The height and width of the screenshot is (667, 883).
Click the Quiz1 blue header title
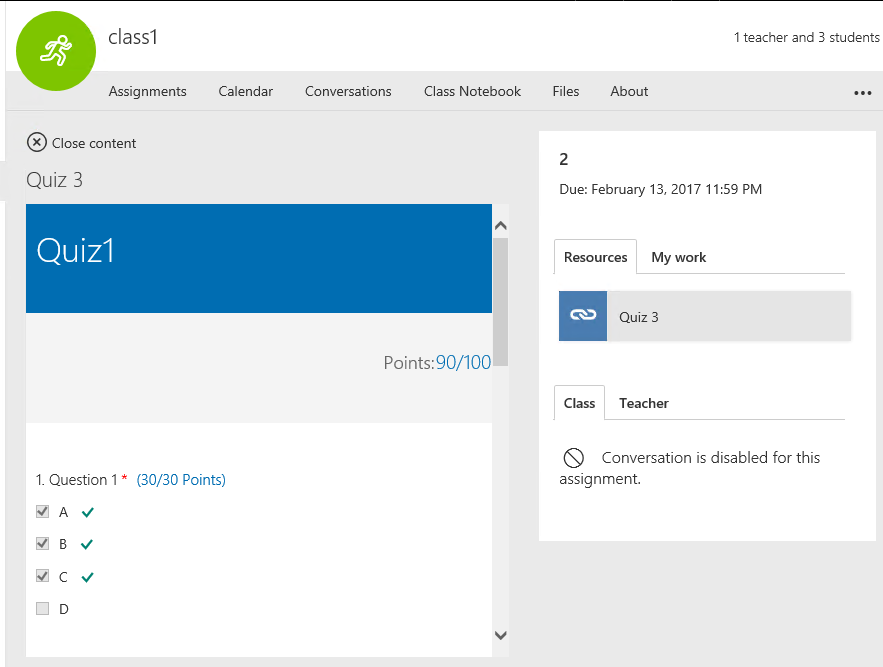click(75, 250)
